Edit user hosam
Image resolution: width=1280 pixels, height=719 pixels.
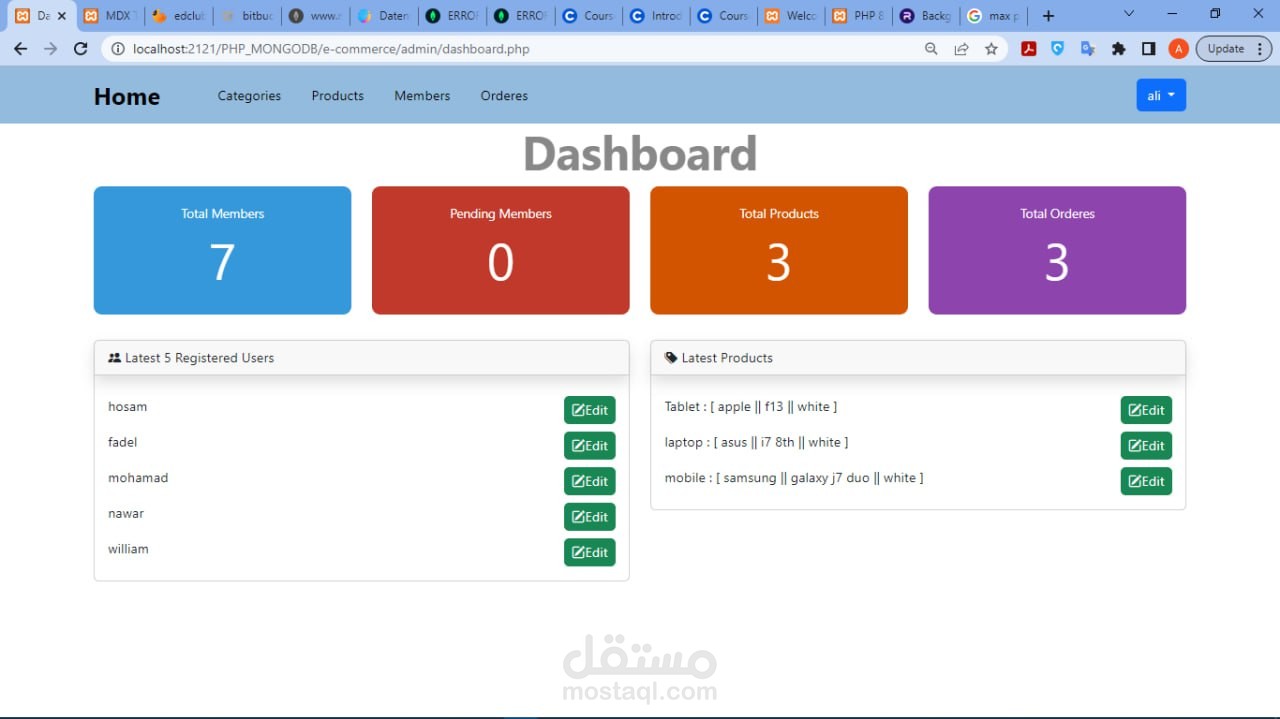pos(589,410)
